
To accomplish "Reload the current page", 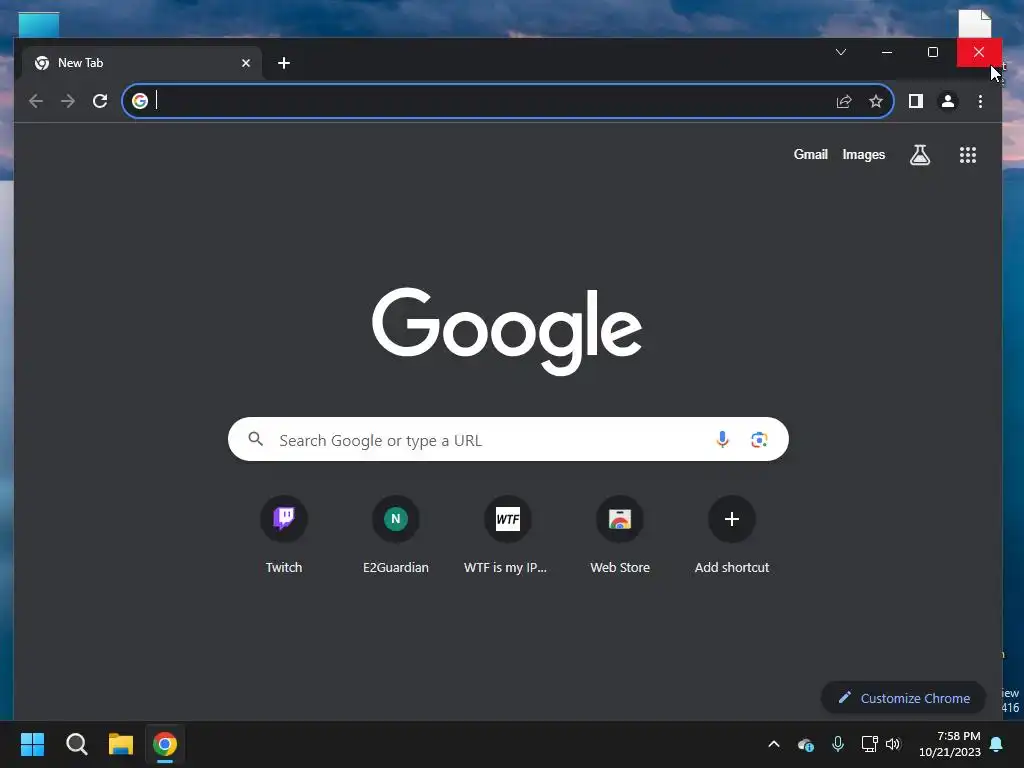I will [100, 101].
